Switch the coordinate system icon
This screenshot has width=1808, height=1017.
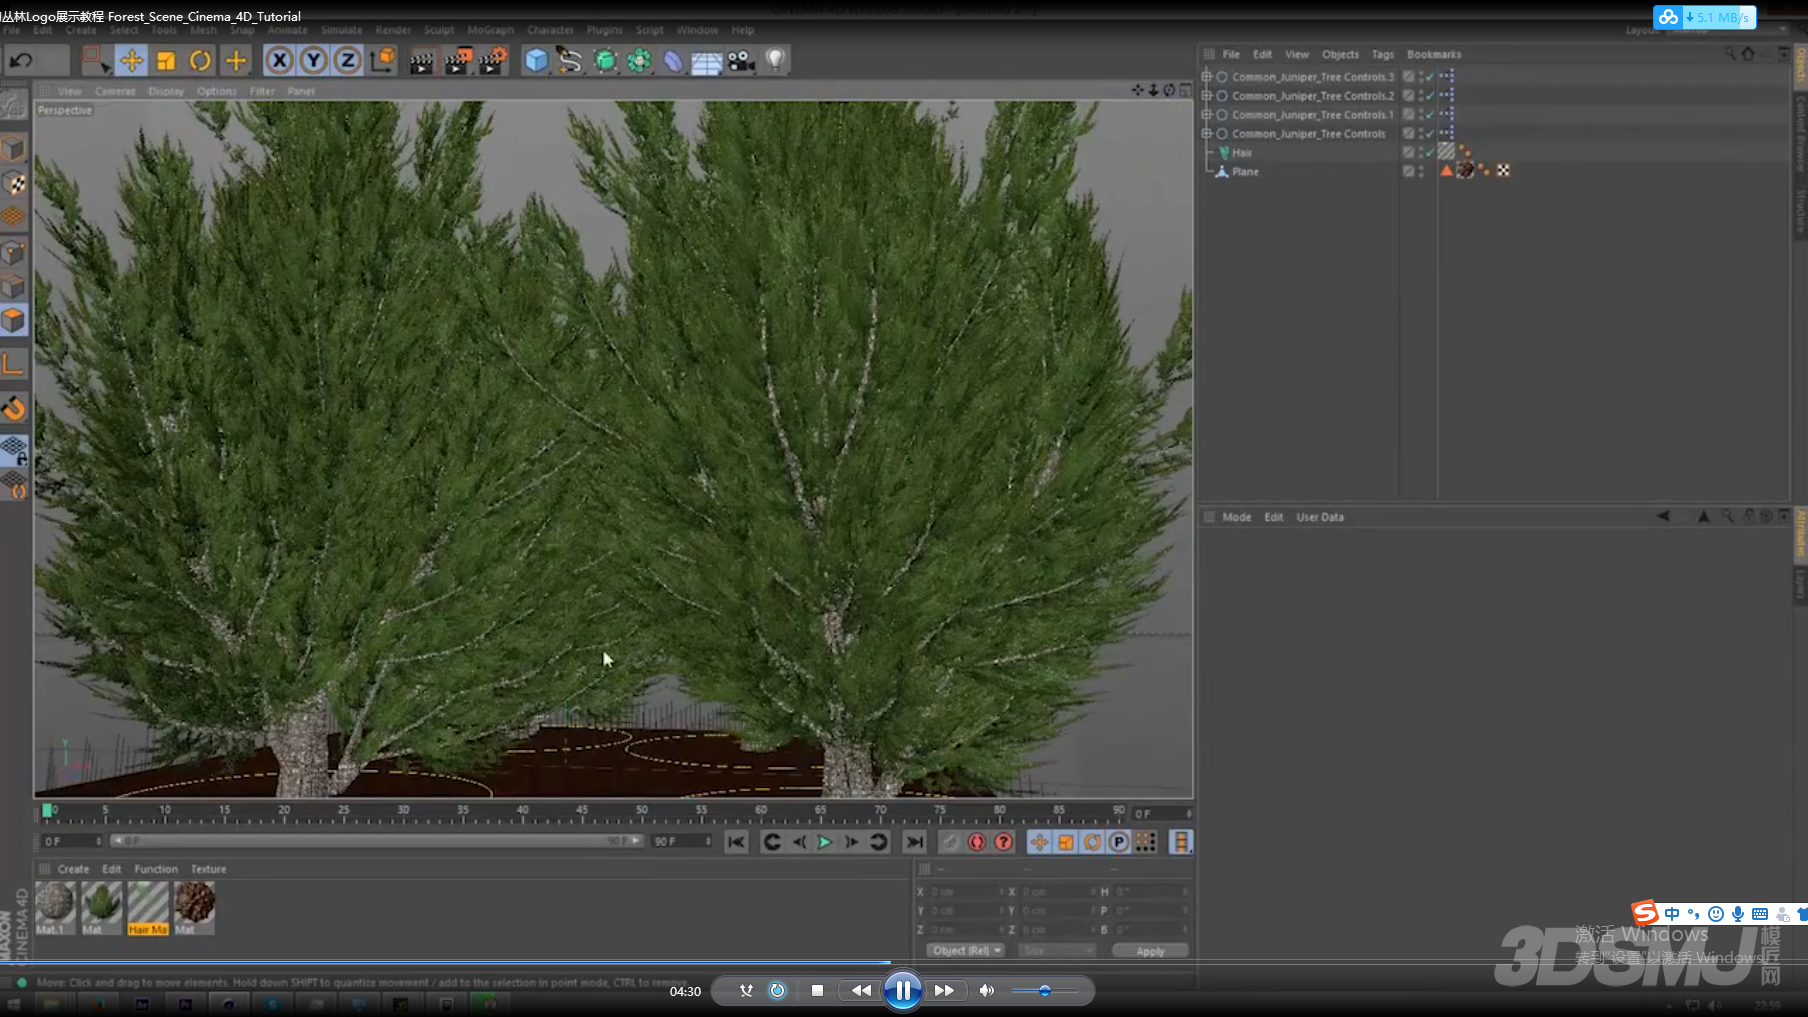(382, 61)
